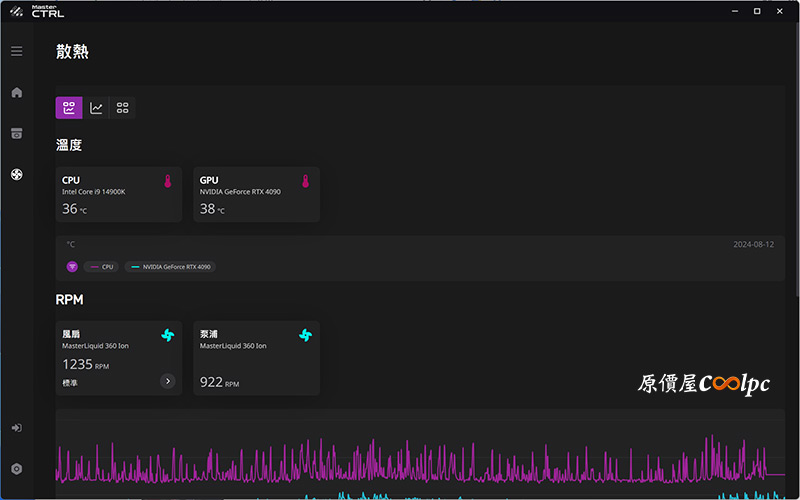Toggle the CPU legend series
800x500 pixels.
click(101, 267)
